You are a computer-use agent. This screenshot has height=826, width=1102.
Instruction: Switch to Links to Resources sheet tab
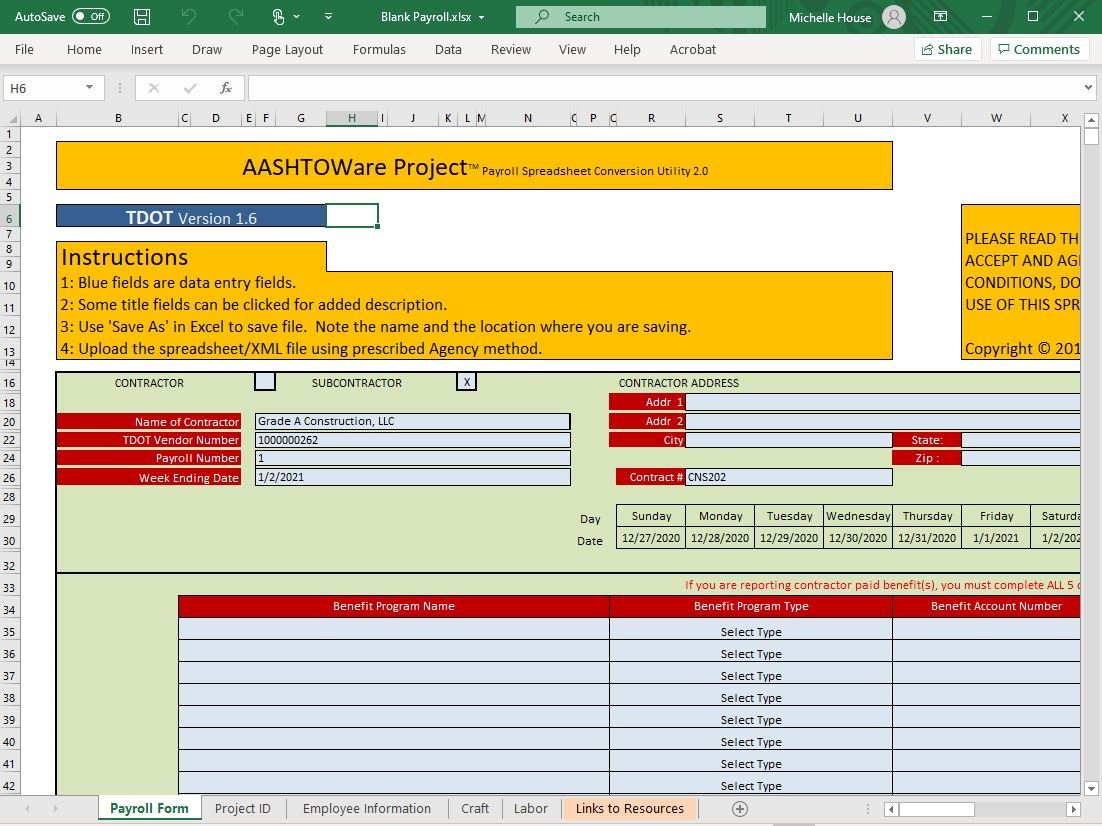click(630, 808)
